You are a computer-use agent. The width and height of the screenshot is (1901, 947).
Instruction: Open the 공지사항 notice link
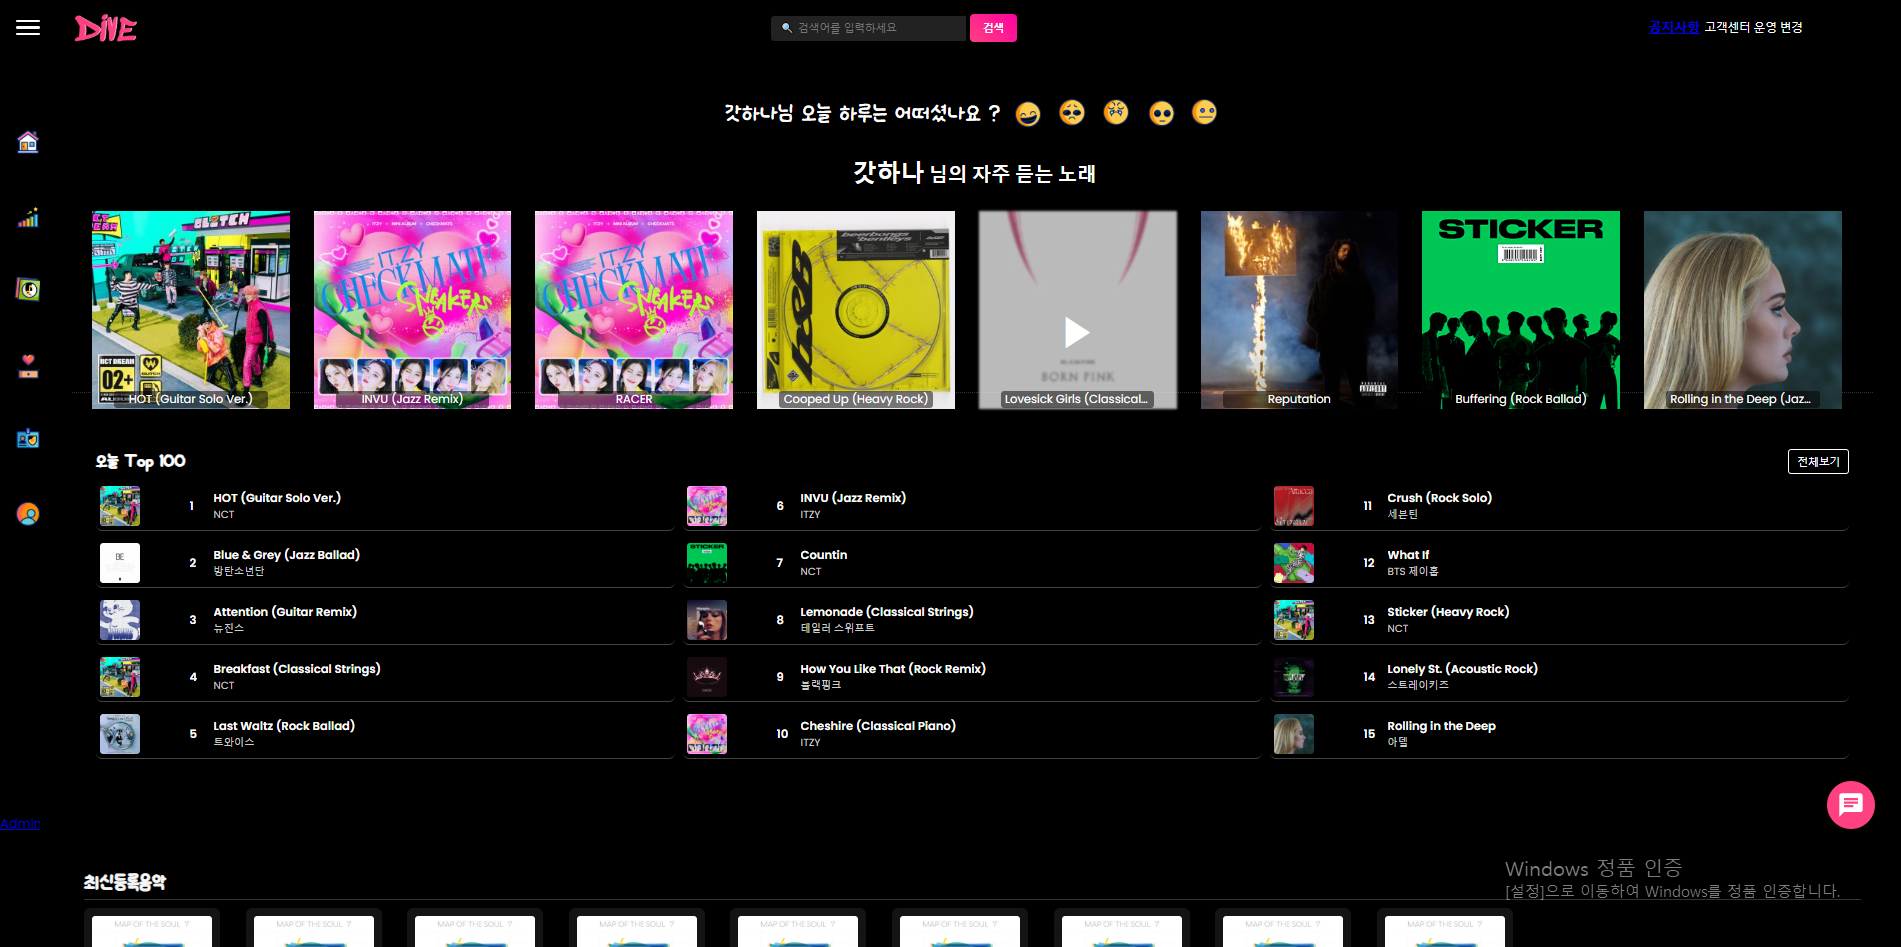pyautogui.click(x=1674, y=27)
